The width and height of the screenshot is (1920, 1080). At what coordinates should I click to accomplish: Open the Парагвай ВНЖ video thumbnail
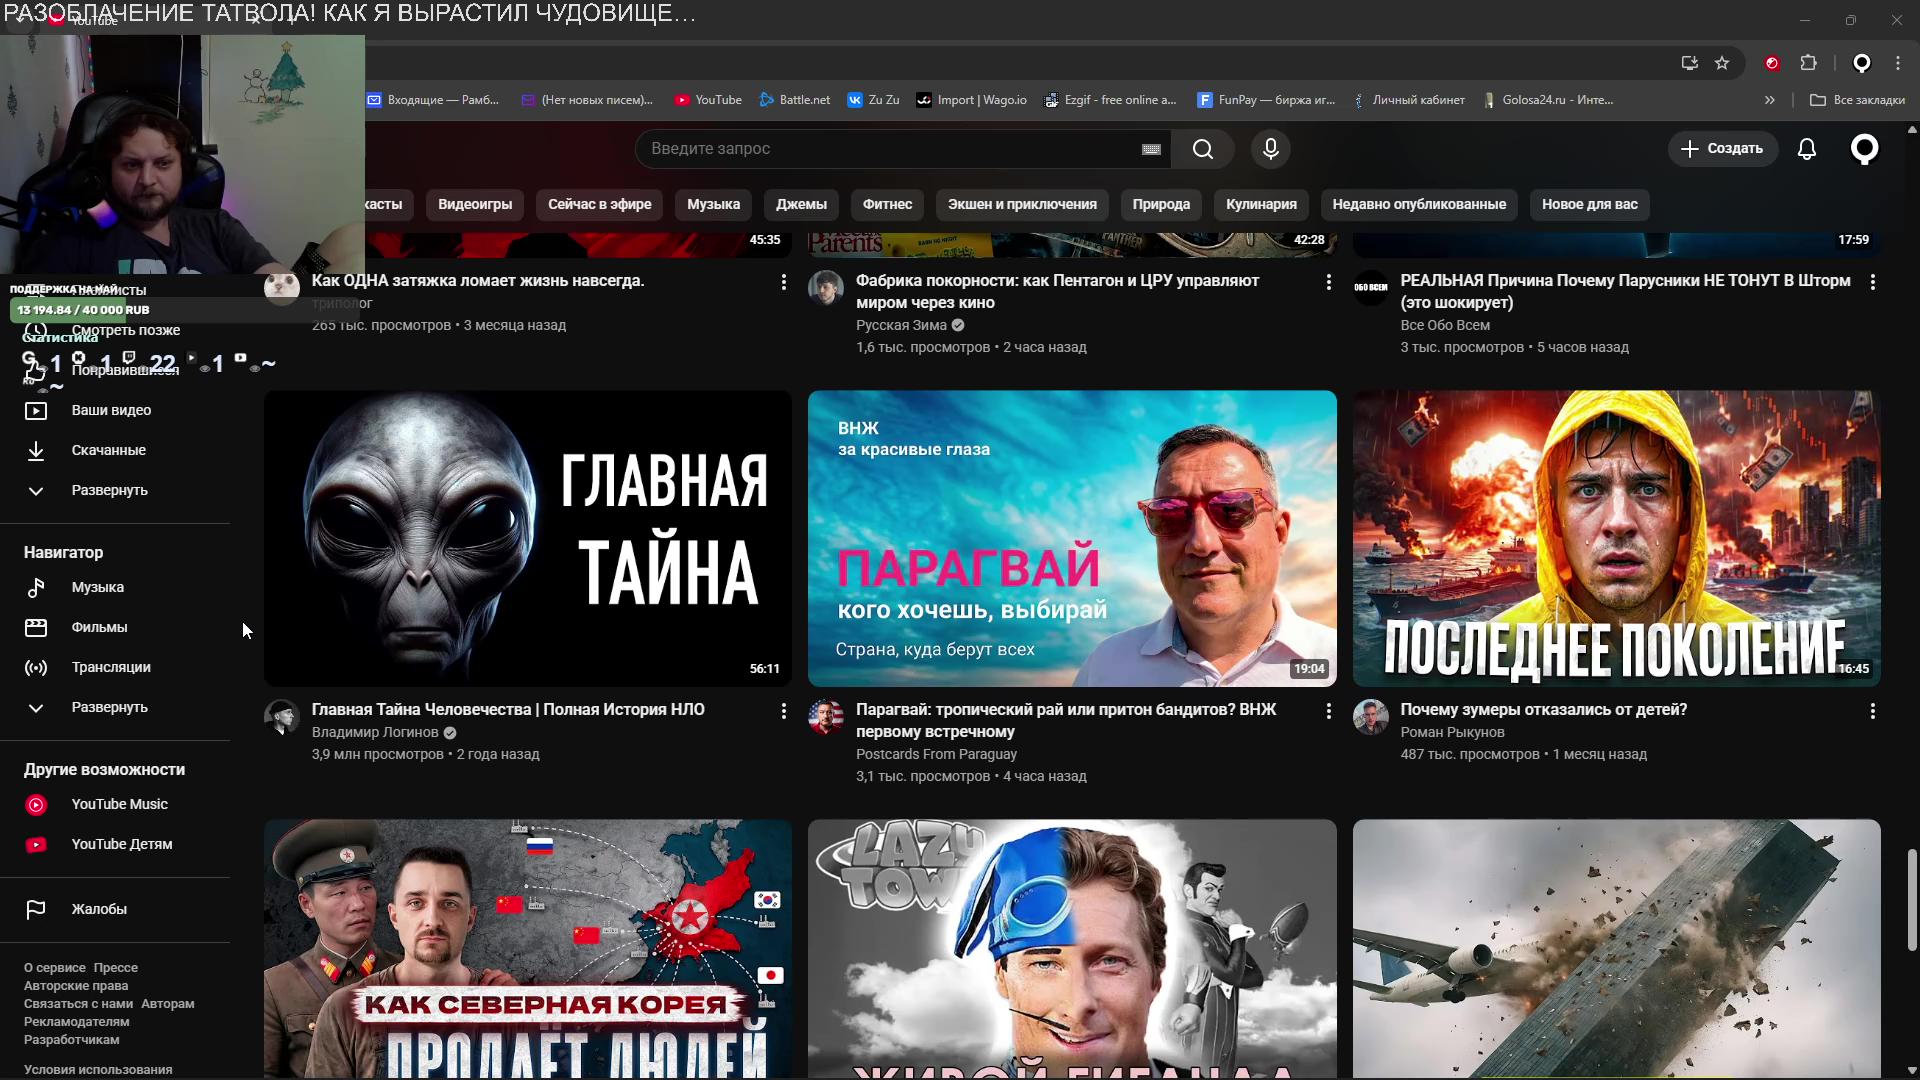(1072, 538)
